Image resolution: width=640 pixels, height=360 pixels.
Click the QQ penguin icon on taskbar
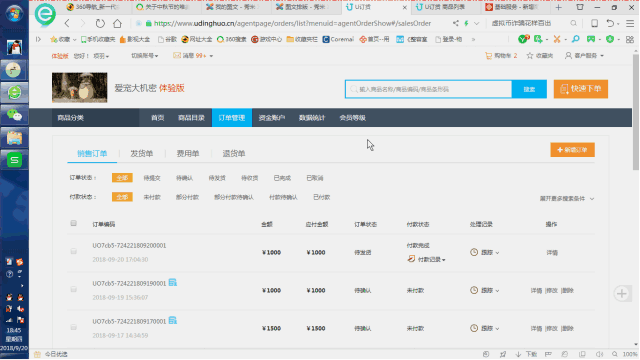pyautogui.click(x=14, y=48)
